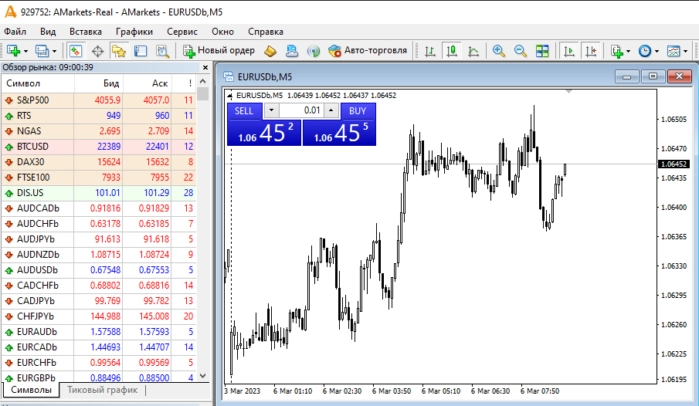Image resolution: width=699 pixels, height=406 pixels.
Task: Close the Обзор рынка panel
Action: [205, 68]
